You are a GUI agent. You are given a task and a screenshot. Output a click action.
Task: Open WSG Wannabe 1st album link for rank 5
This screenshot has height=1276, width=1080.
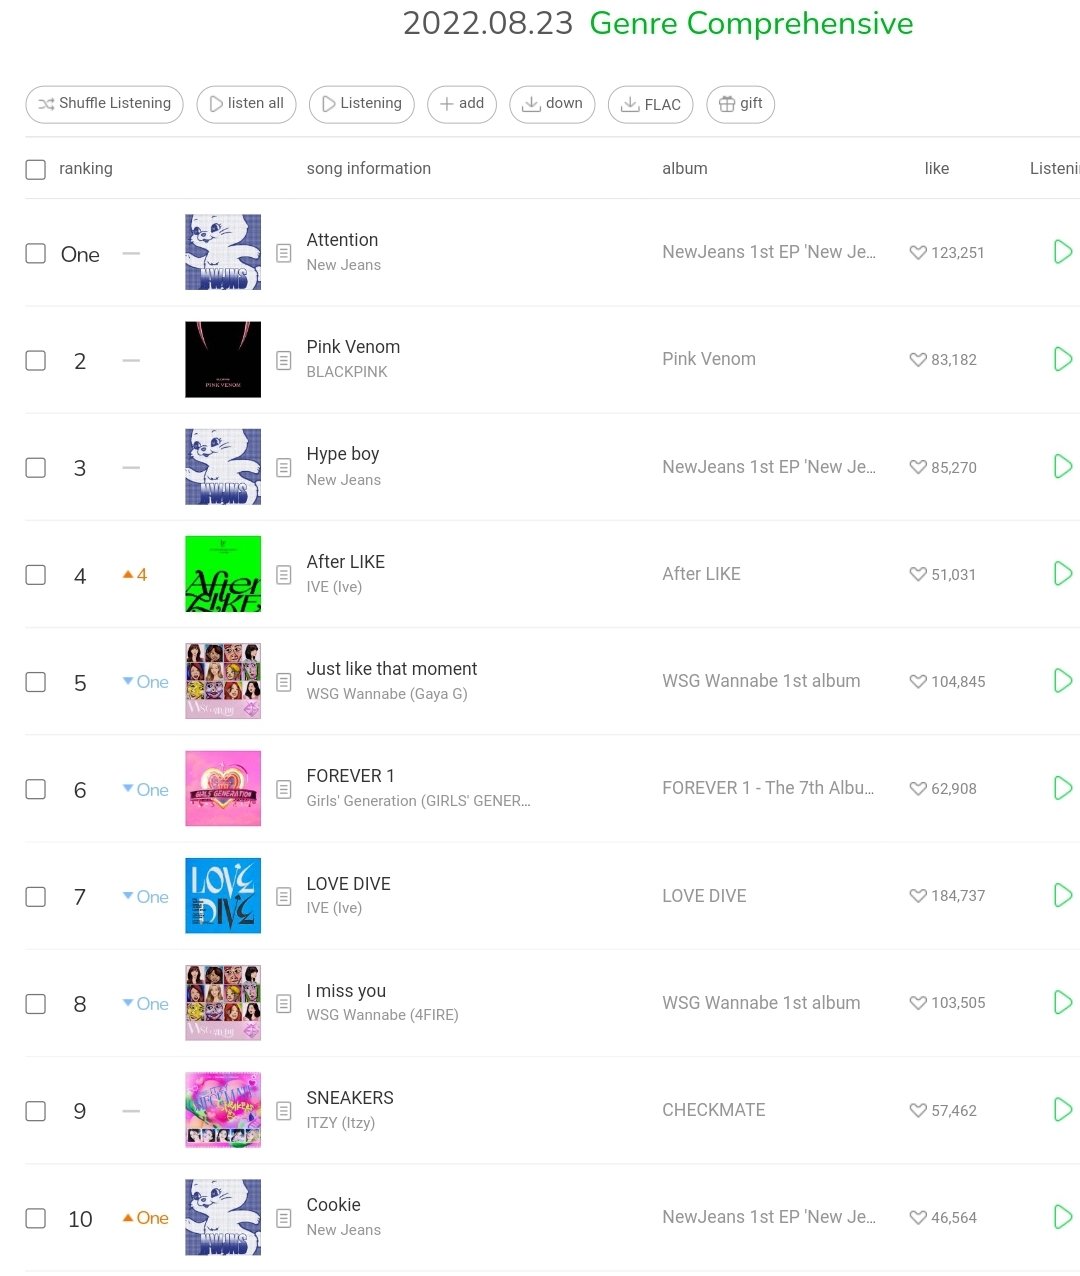761,681
